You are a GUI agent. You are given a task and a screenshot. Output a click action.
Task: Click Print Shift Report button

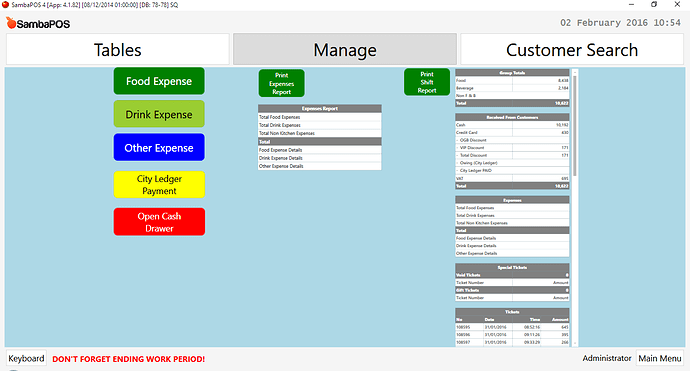coord(427,82)
